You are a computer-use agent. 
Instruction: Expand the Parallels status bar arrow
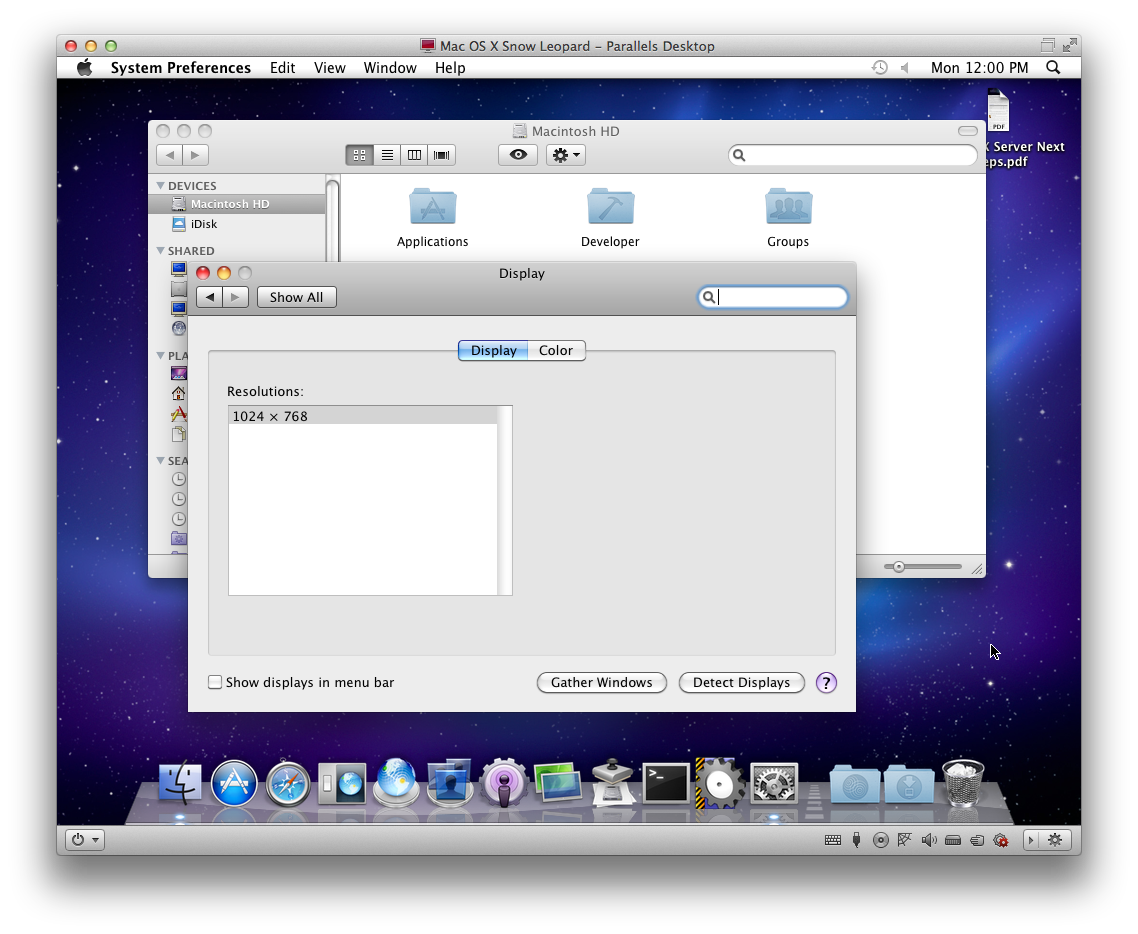1031,840
